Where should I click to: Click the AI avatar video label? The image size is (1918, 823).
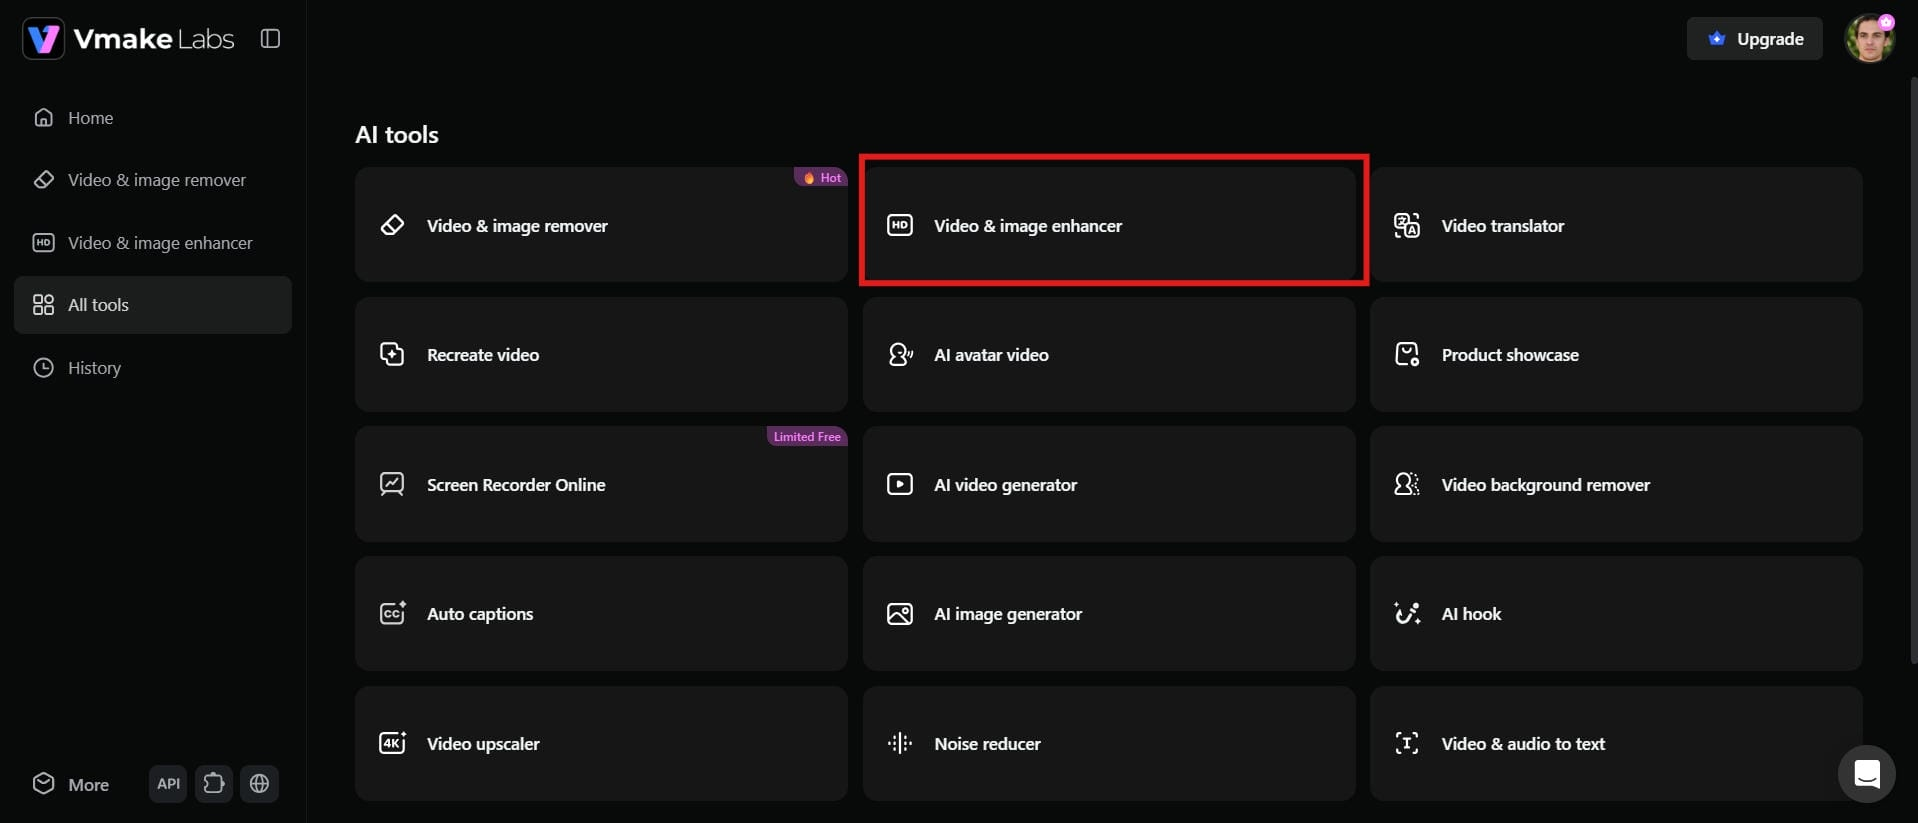tap(991, 355)
